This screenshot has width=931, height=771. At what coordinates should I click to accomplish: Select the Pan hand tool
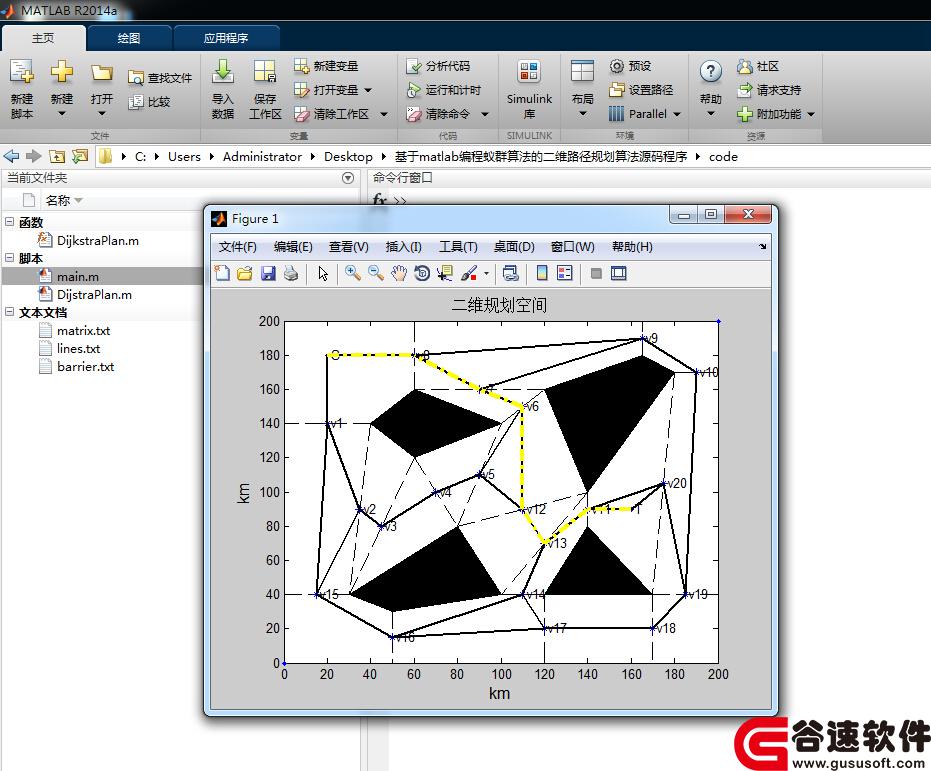click(x=399, y=273)
